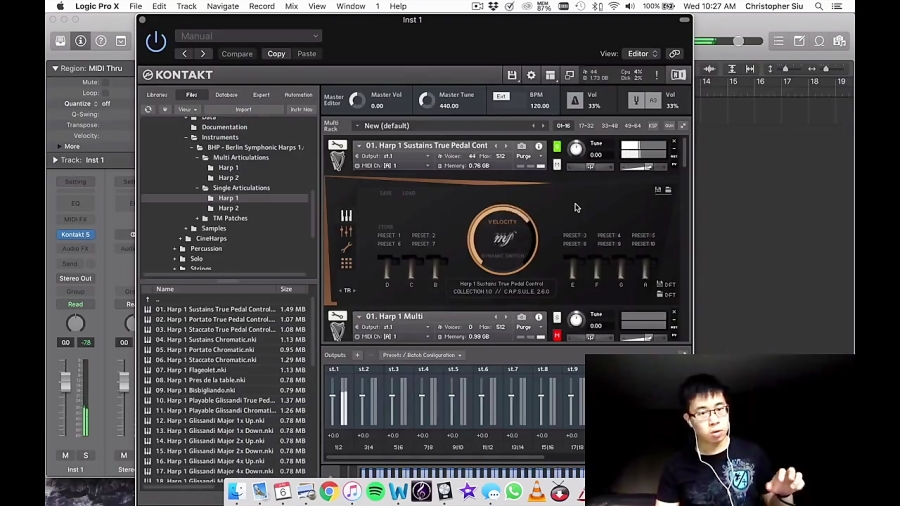Toggle solo on Harp 1 Sustains instrument
The width and height of the screenshot is (900, 506).
557,146
